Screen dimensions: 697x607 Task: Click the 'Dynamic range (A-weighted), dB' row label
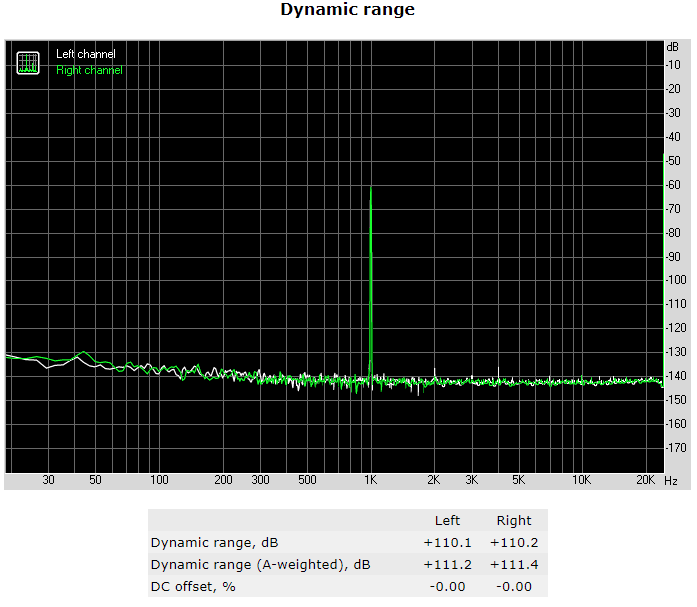pyautogui.click(x=260, y=565)
